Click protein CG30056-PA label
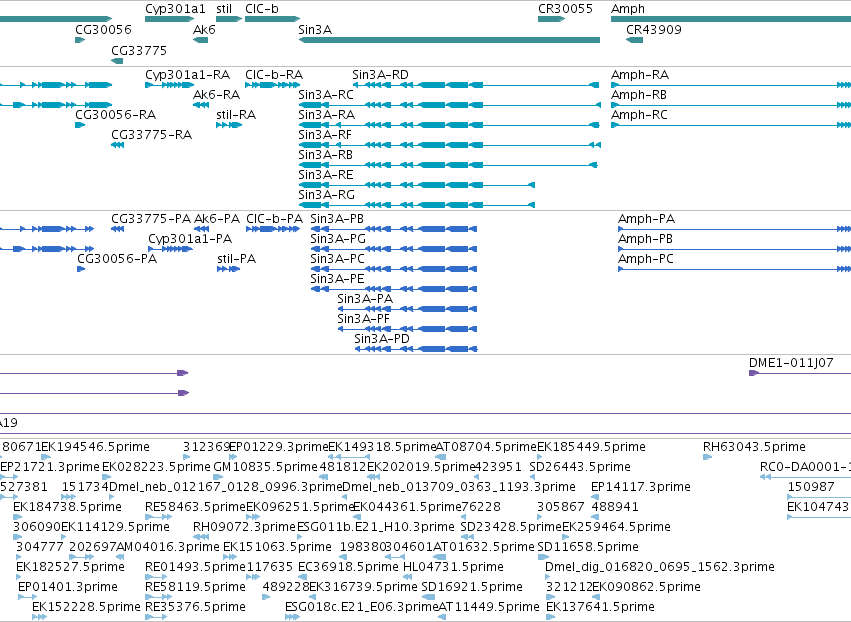This screenshot has height=622, width=851. click(117, 258)
